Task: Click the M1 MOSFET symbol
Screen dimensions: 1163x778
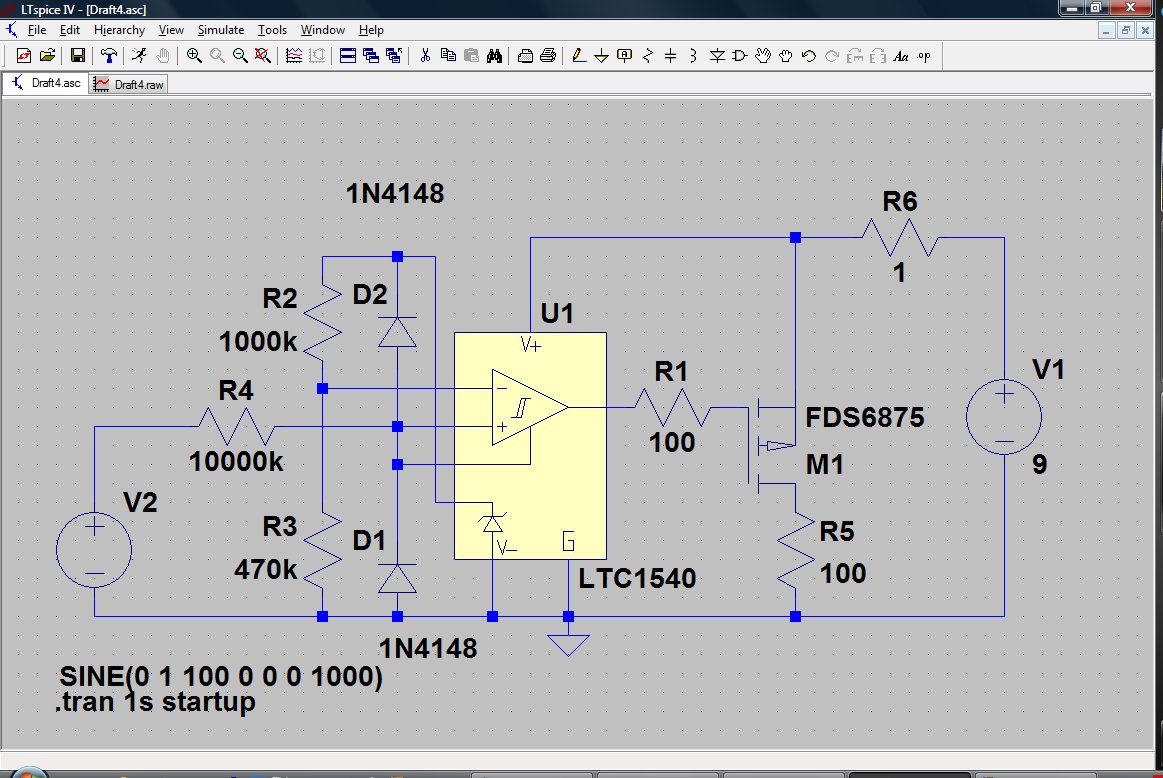Action: [771, 445]
